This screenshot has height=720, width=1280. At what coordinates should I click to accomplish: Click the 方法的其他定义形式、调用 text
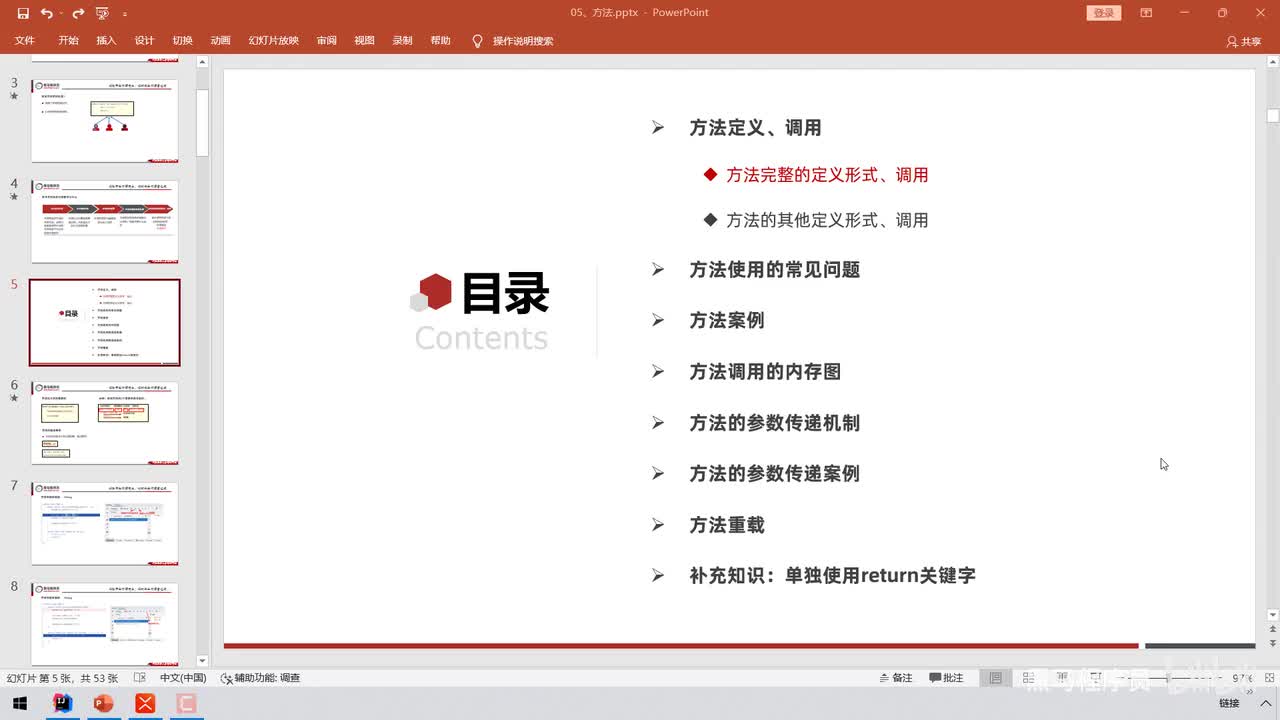pyautogui.click(x=827, y=220)
